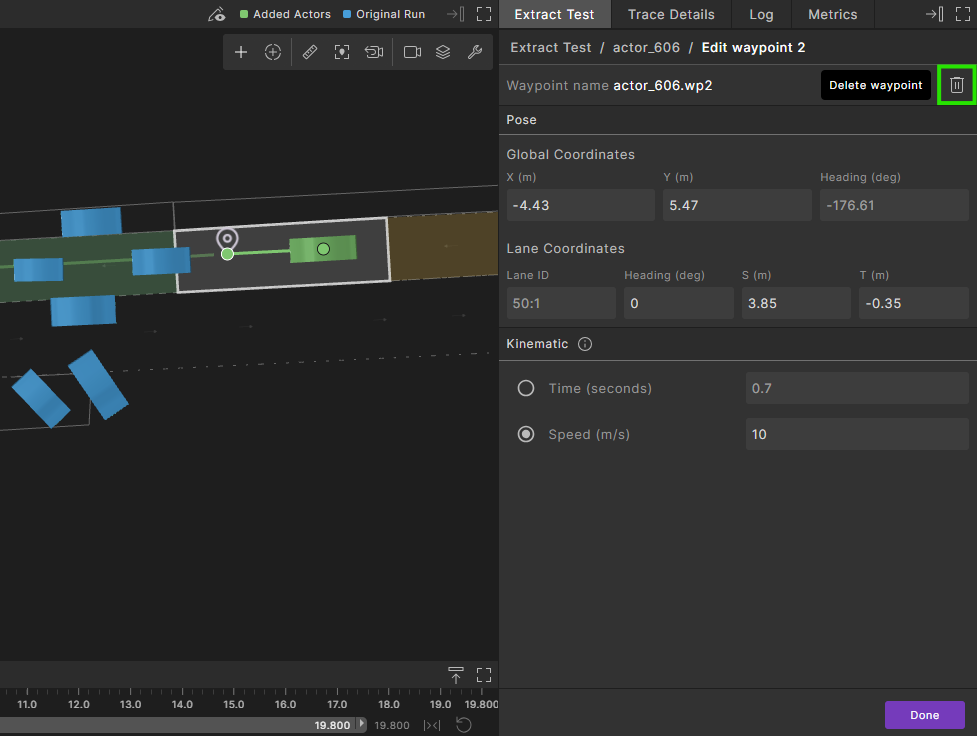Collapse the right panel with arrow icon
The width and height of the screenshot is (977, 736).
tap(934, 14)
